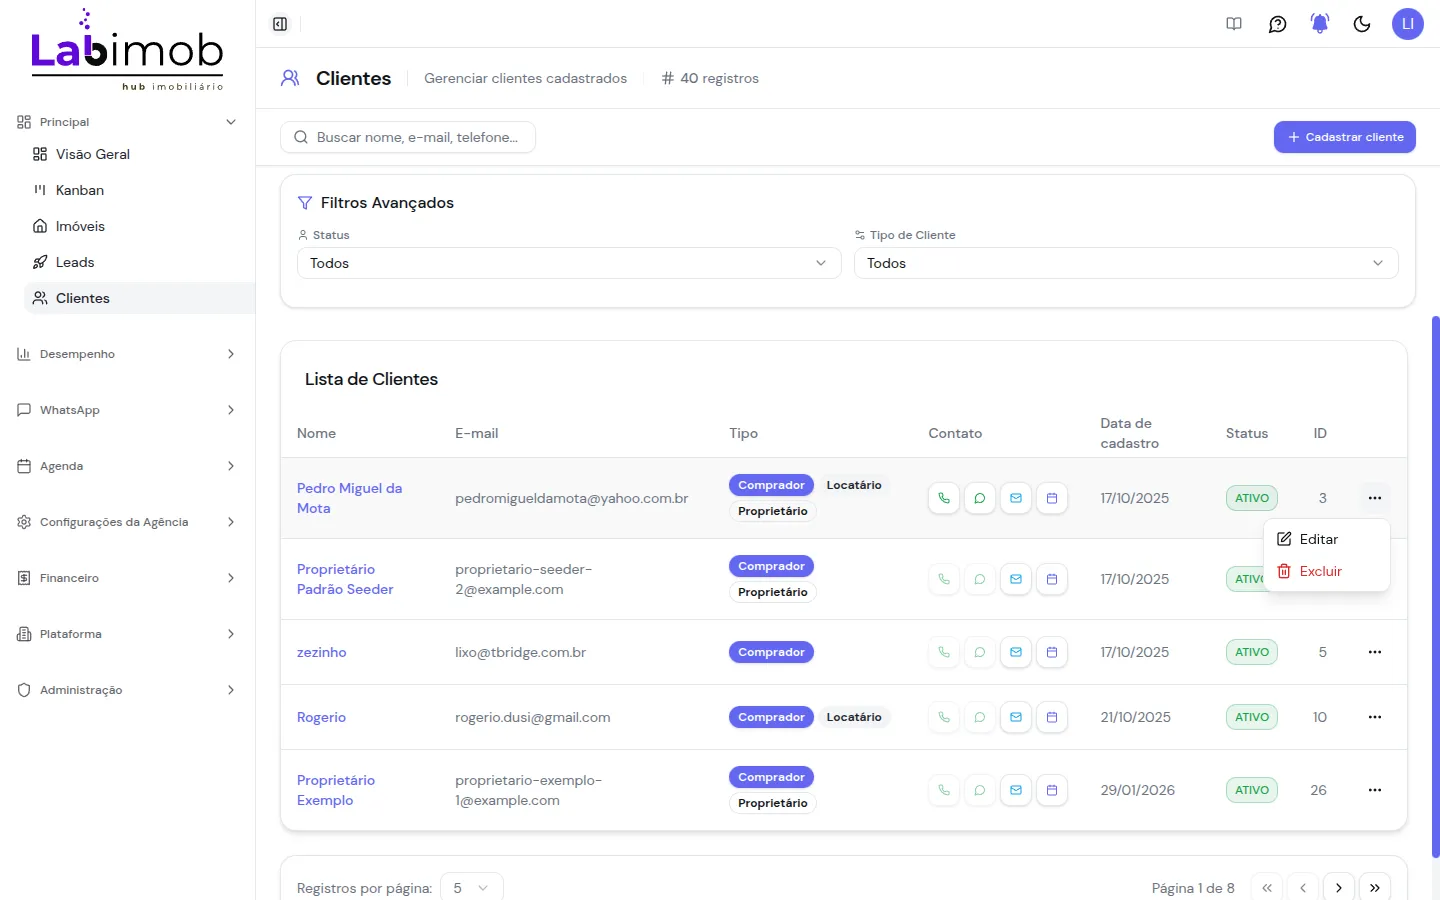Open the LI user avatar menu
The image size is (1440, 900).
(1407, 24)
